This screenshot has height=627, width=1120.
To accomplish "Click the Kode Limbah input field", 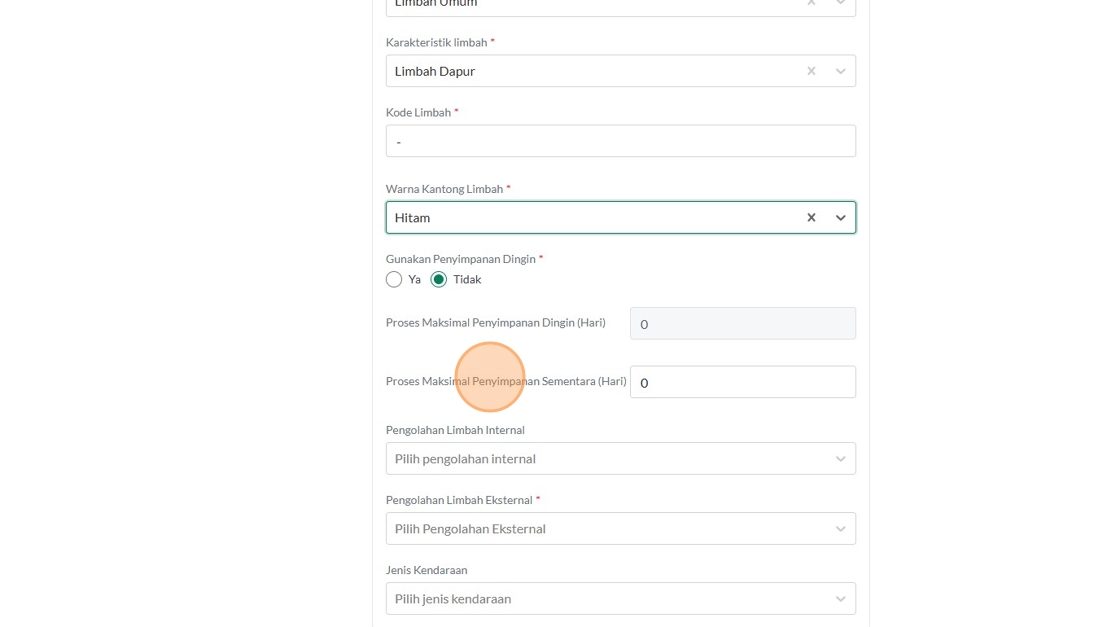I will tap(620, 141).
